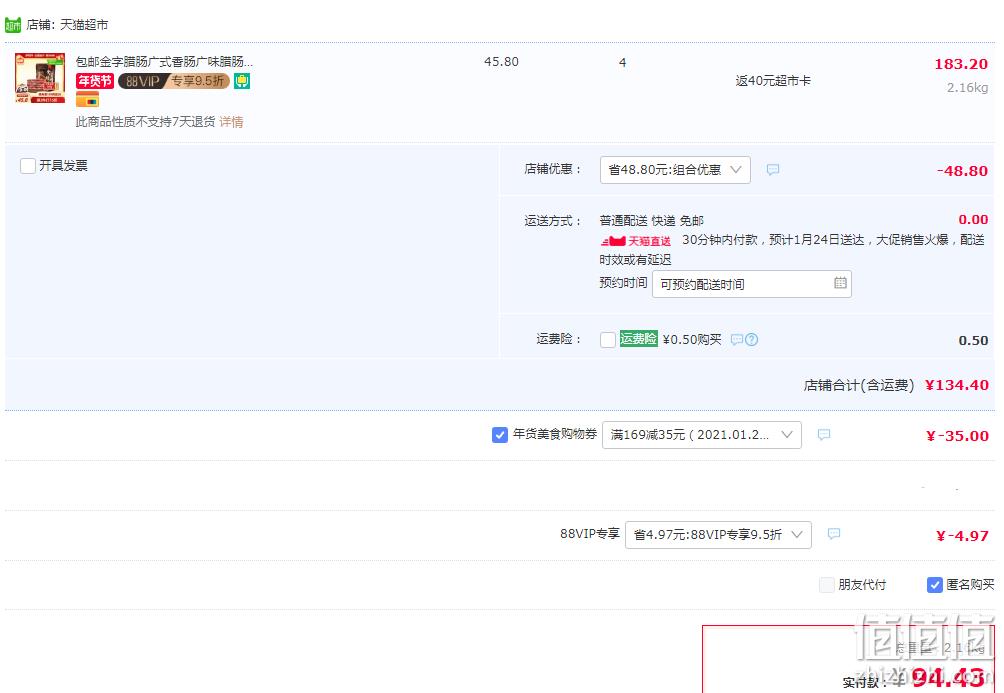The image size is (1004, 693).
Task: Open the calendar icon in delivery time field
Action: tap(840, 283)
